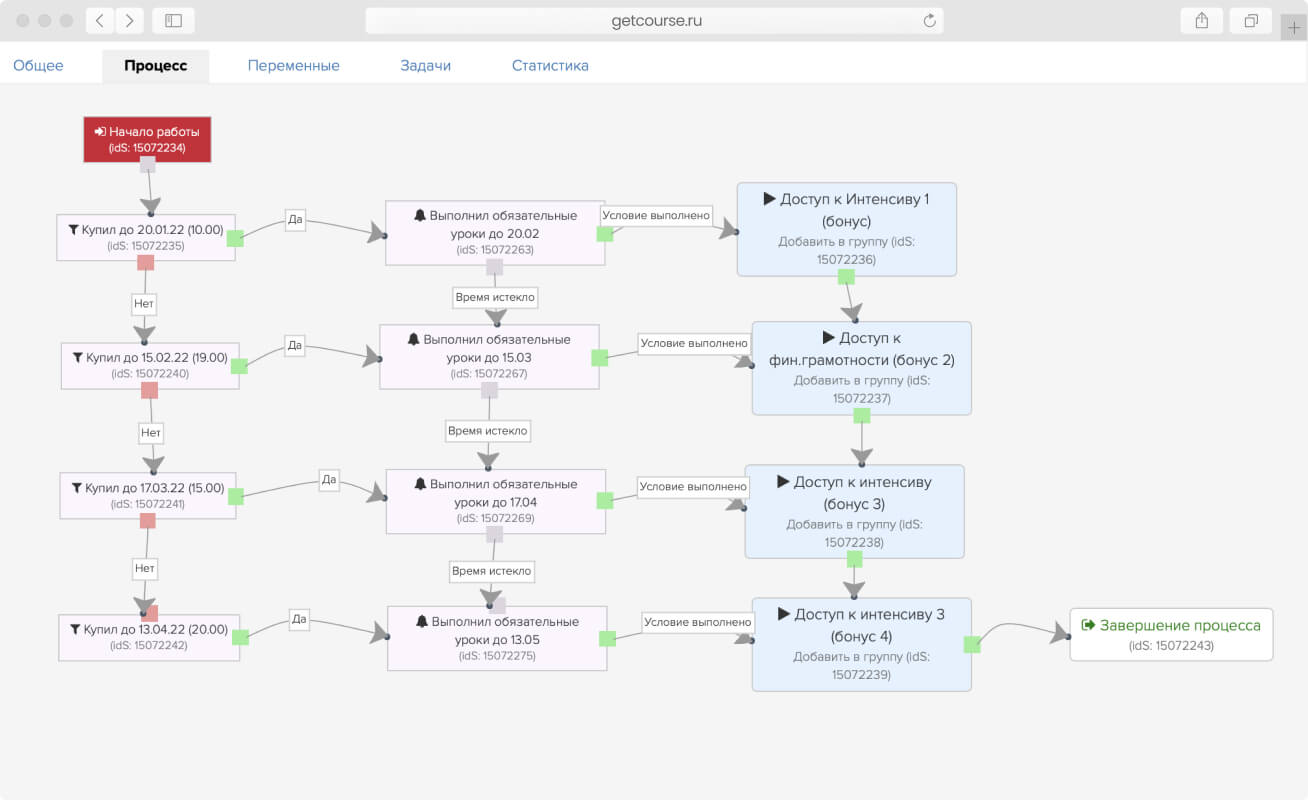1308x800 pixels.
Task: Select action Доступ к интенсиву (бонус 3)
Action: [x=854, y=511]
